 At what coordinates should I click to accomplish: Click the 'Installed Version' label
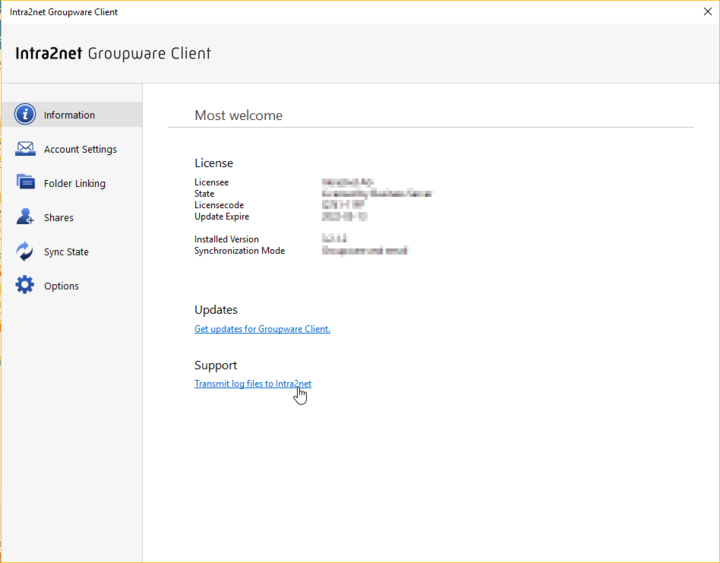point(226,239)
